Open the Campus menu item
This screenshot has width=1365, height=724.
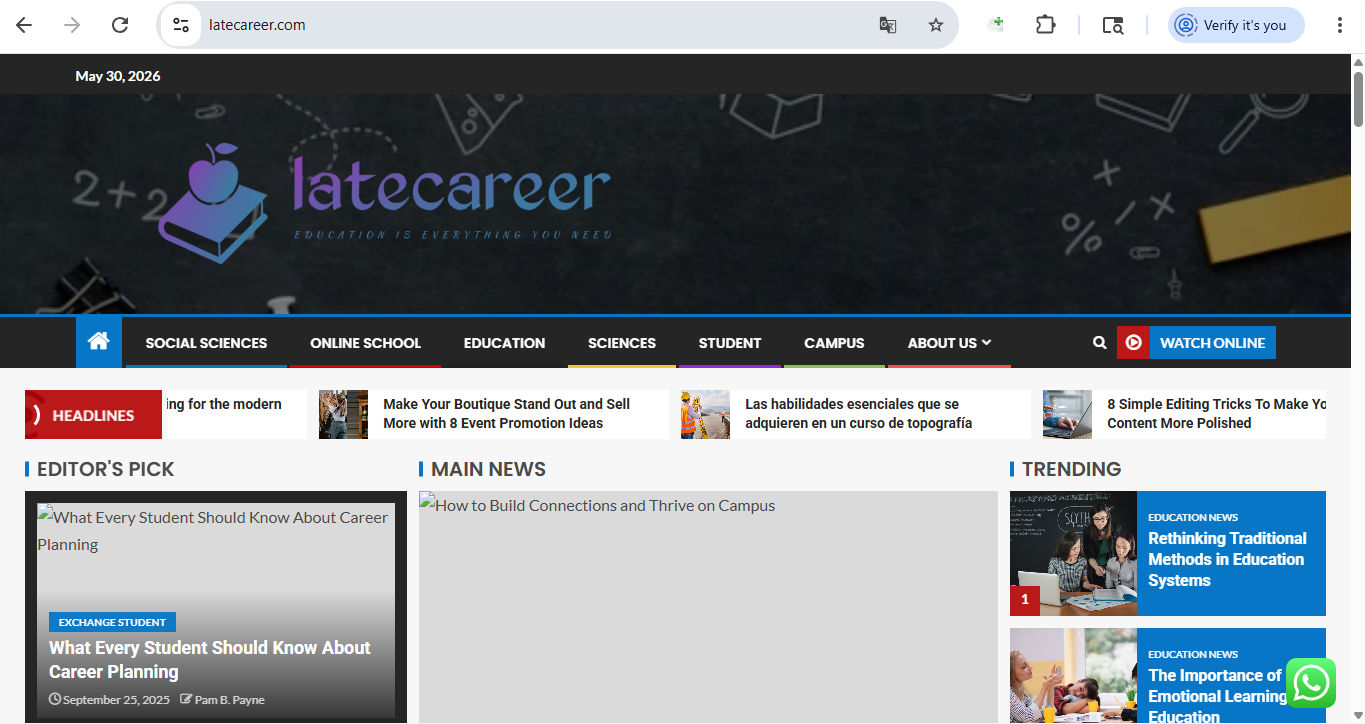[x=834, y=342]
